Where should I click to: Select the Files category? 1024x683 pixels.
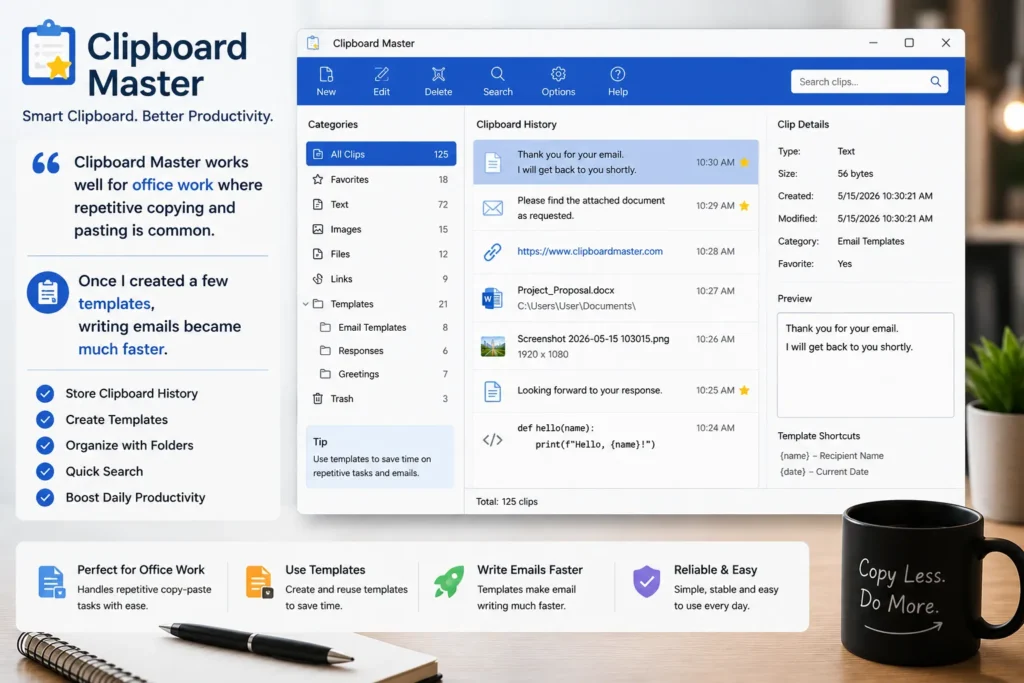pos(381,254)
